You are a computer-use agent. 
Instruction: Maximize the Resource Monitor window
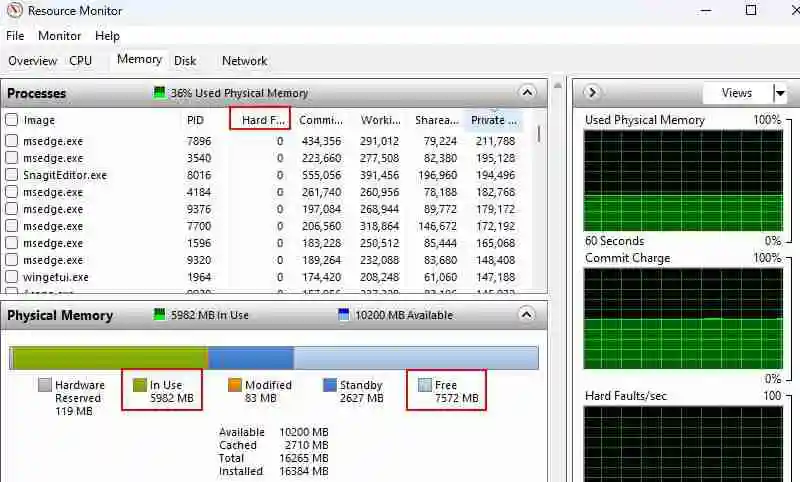751,10
